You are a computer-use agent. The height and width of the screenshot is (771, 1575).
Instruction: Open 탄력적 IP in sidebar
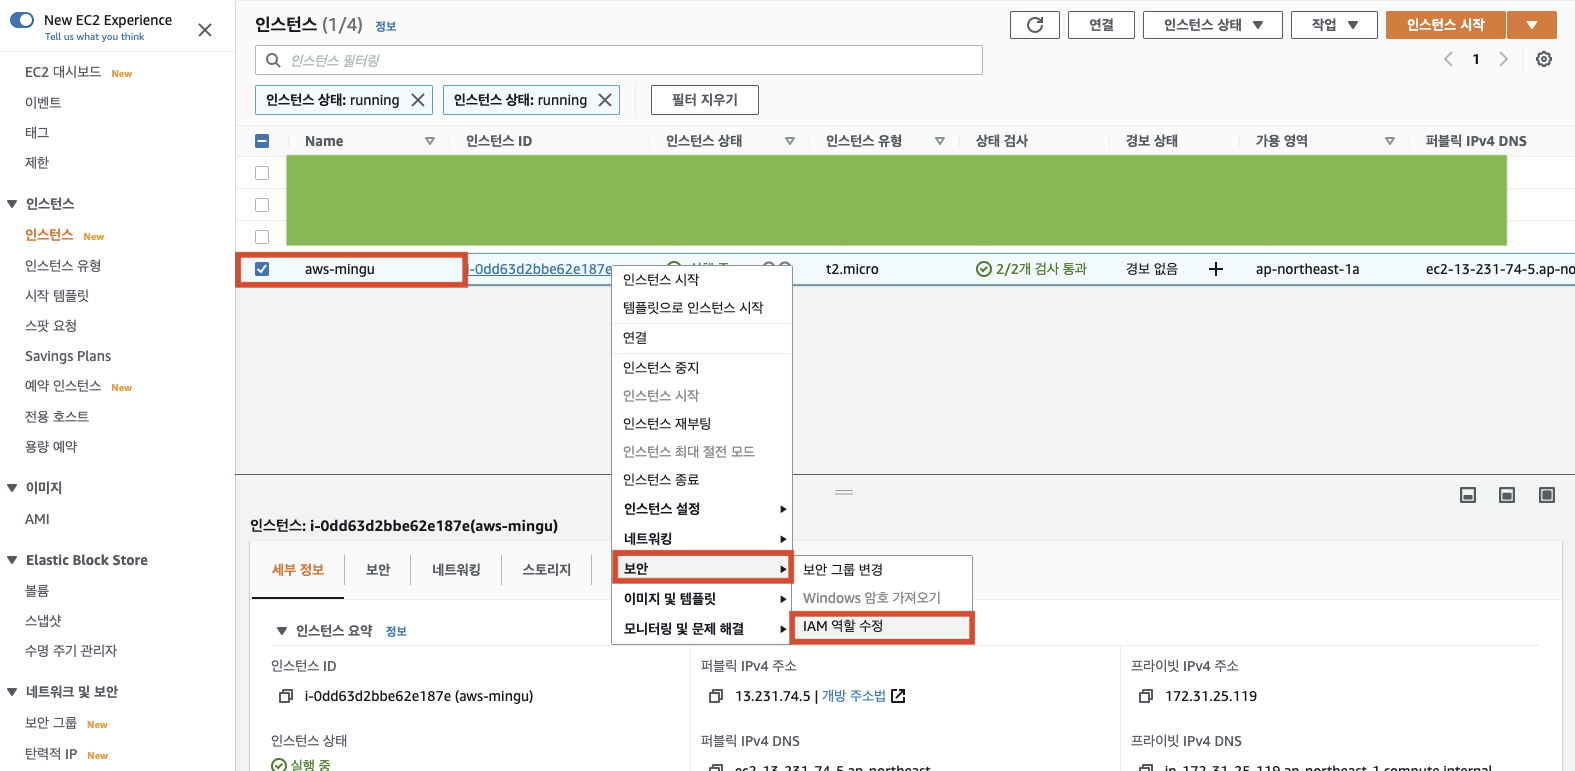[x=51, y=754]
